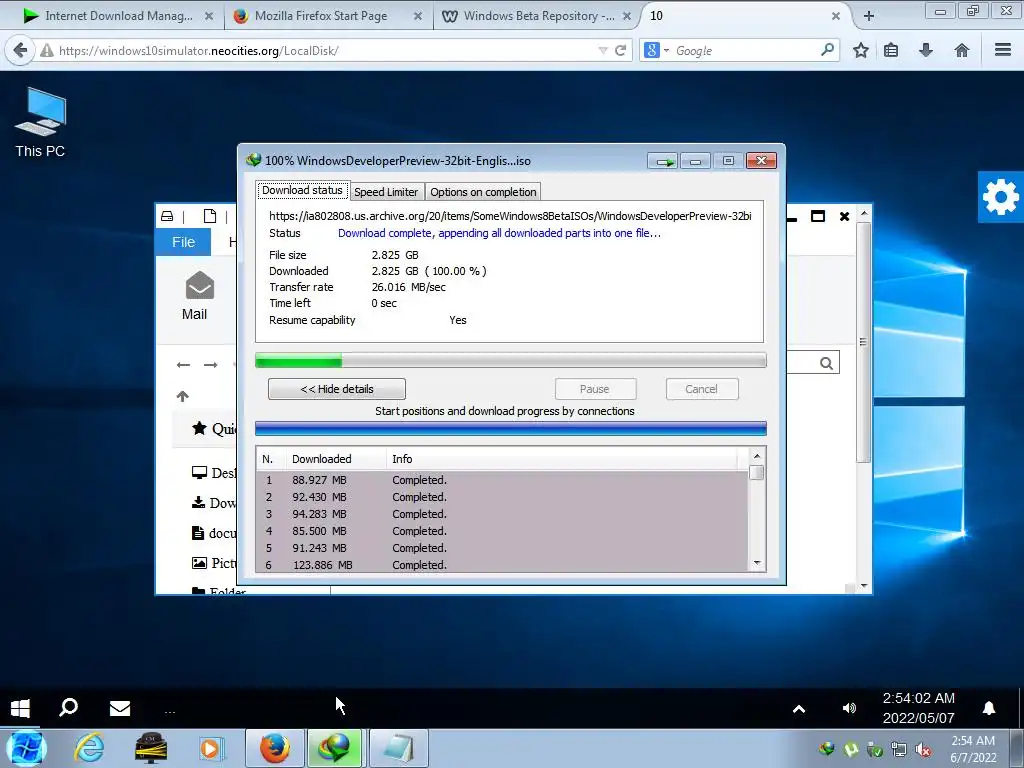
Task: Open the This PC desktop icon
Action: [40, 123]
